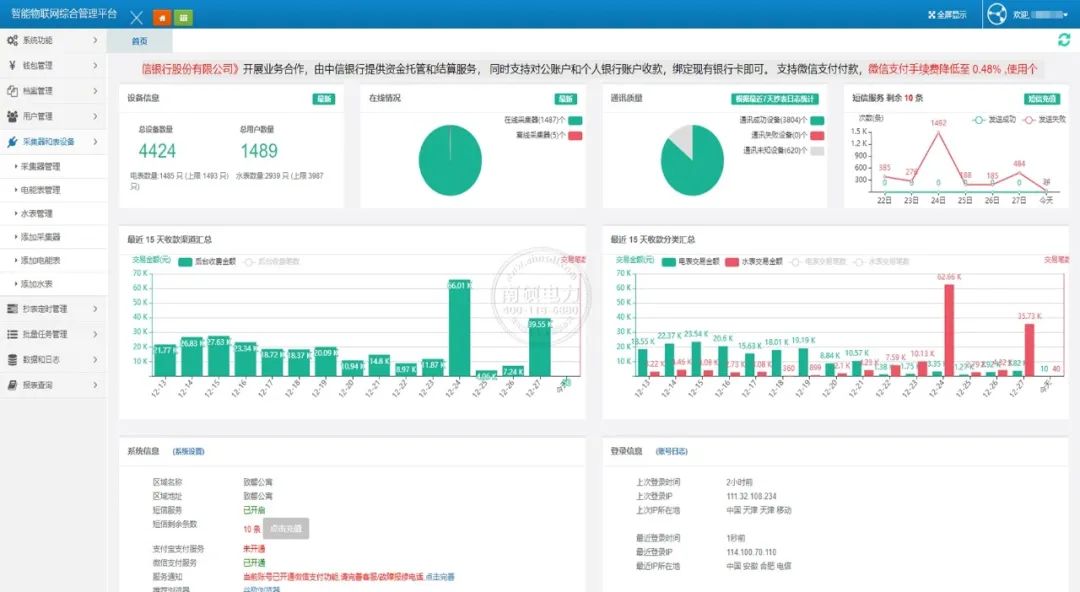Click the 12-24 bar in channel chart
The height and width of the screenshot is (592, 1080).
pyautogui.click(x=459, y=330)
